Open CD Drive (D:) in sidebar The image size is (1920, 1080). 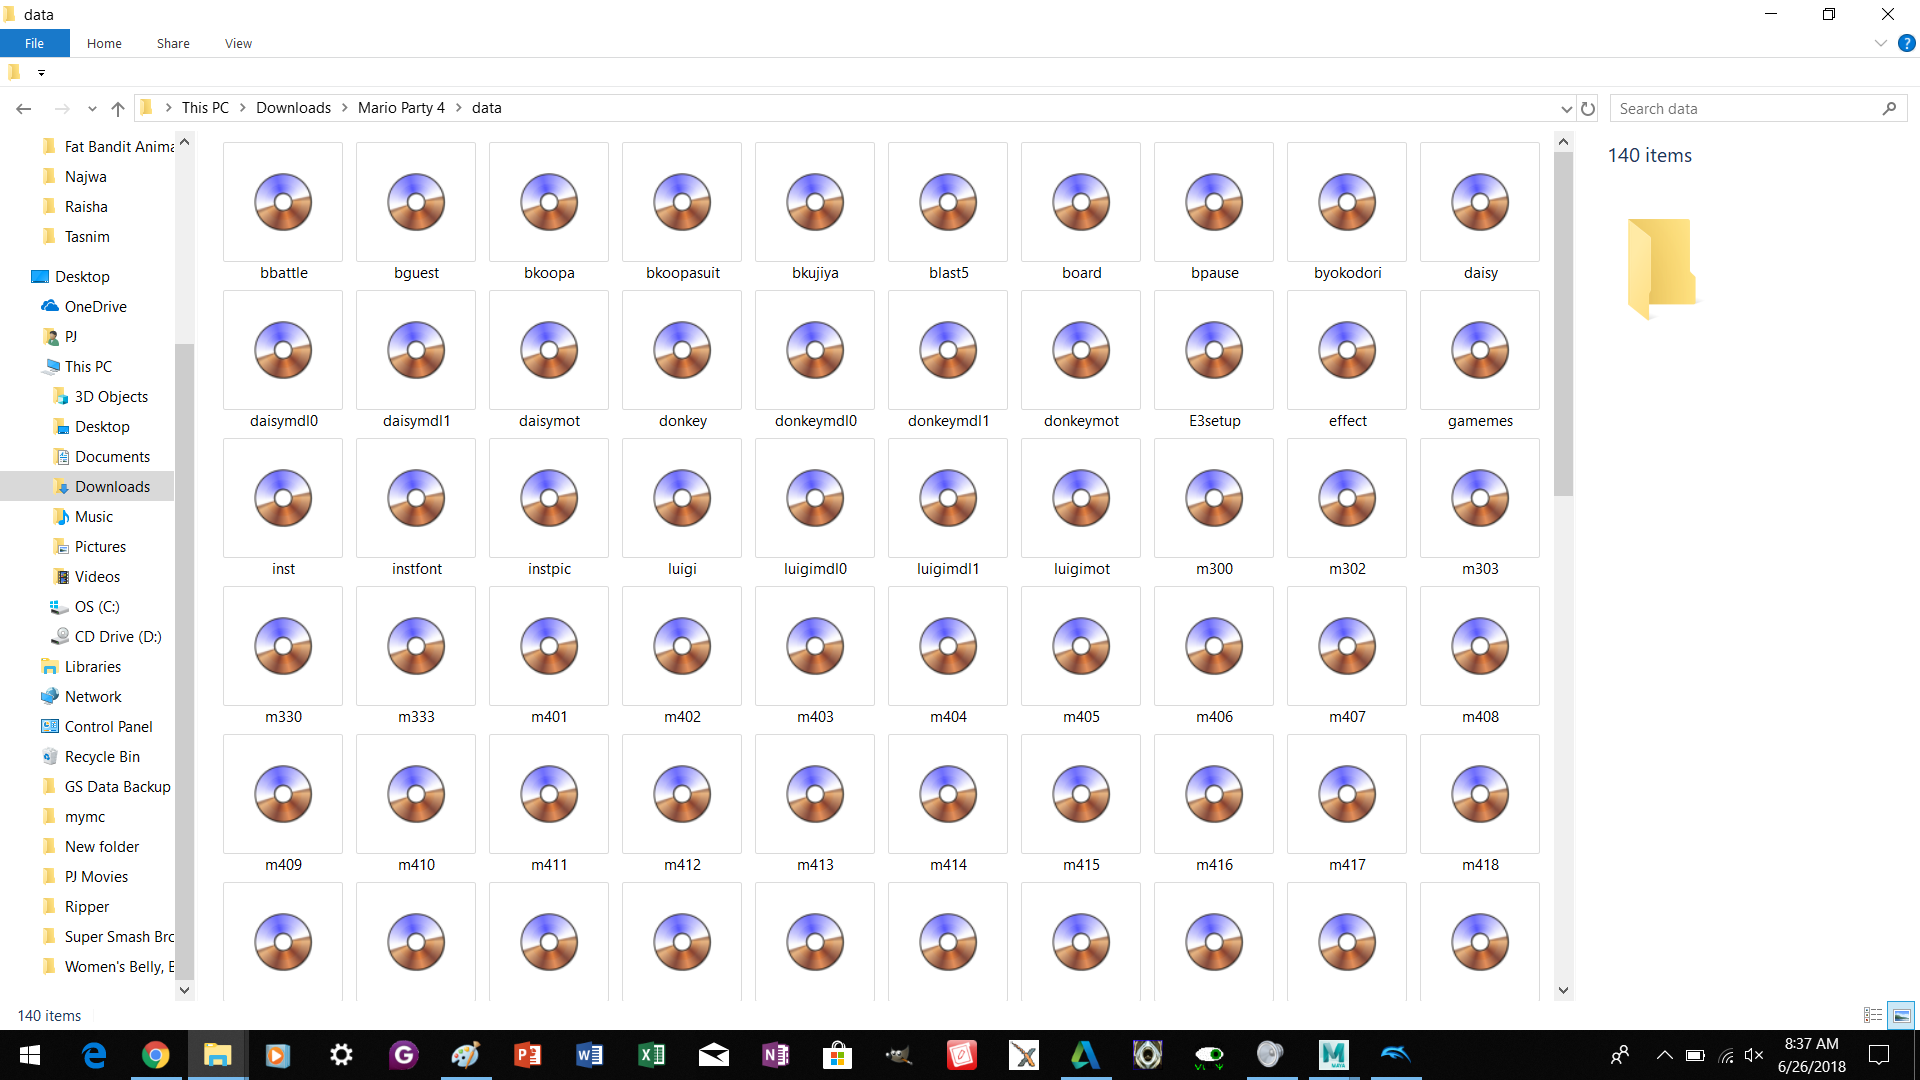point(117,637)
